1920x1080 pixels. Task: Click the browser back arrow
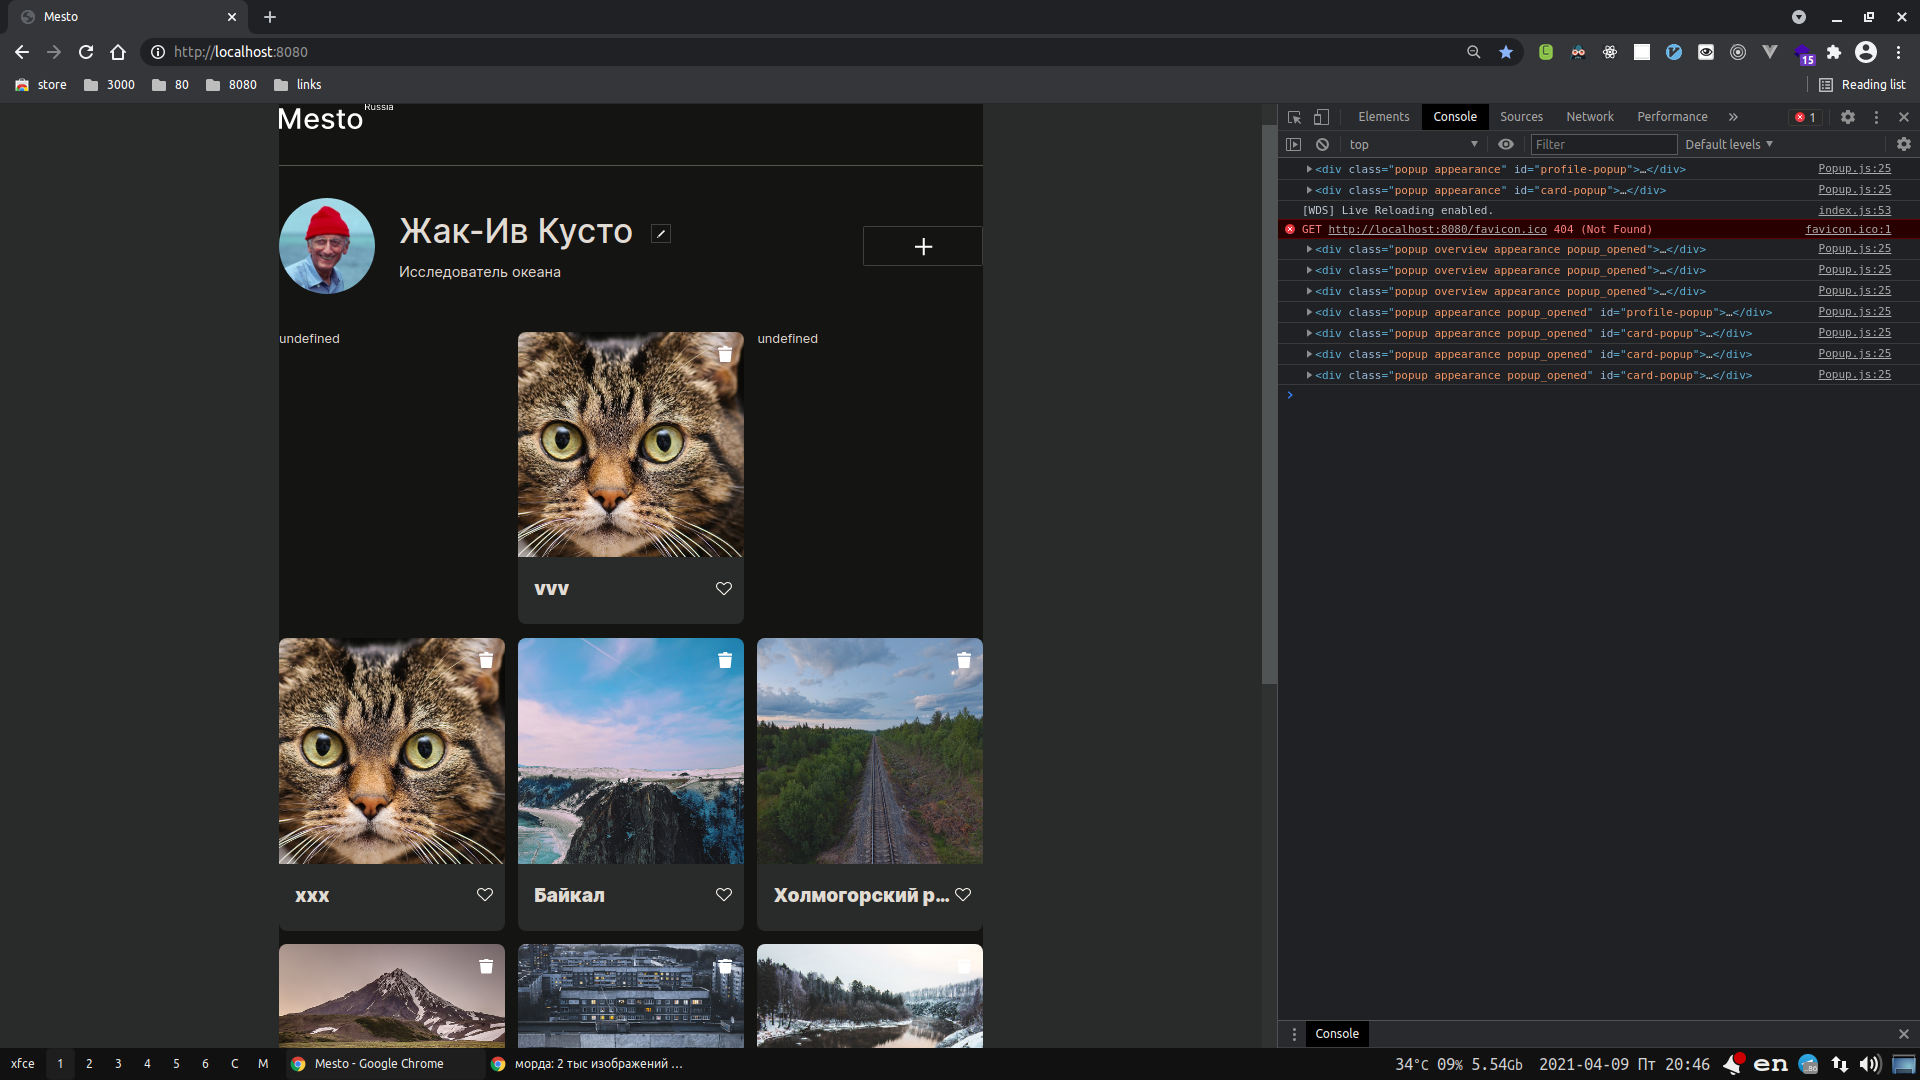pyautogui.click(x=22, y=52)
